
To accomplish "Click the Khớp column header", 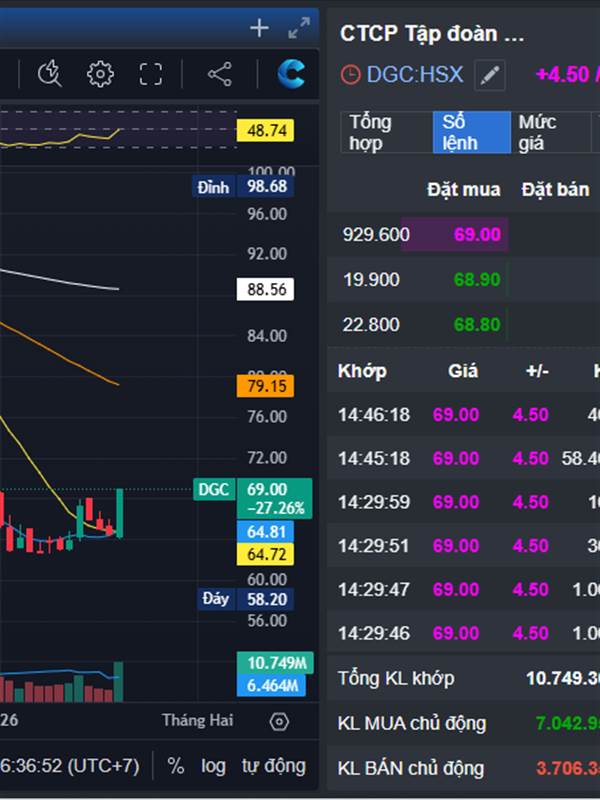I will [362, 371].
